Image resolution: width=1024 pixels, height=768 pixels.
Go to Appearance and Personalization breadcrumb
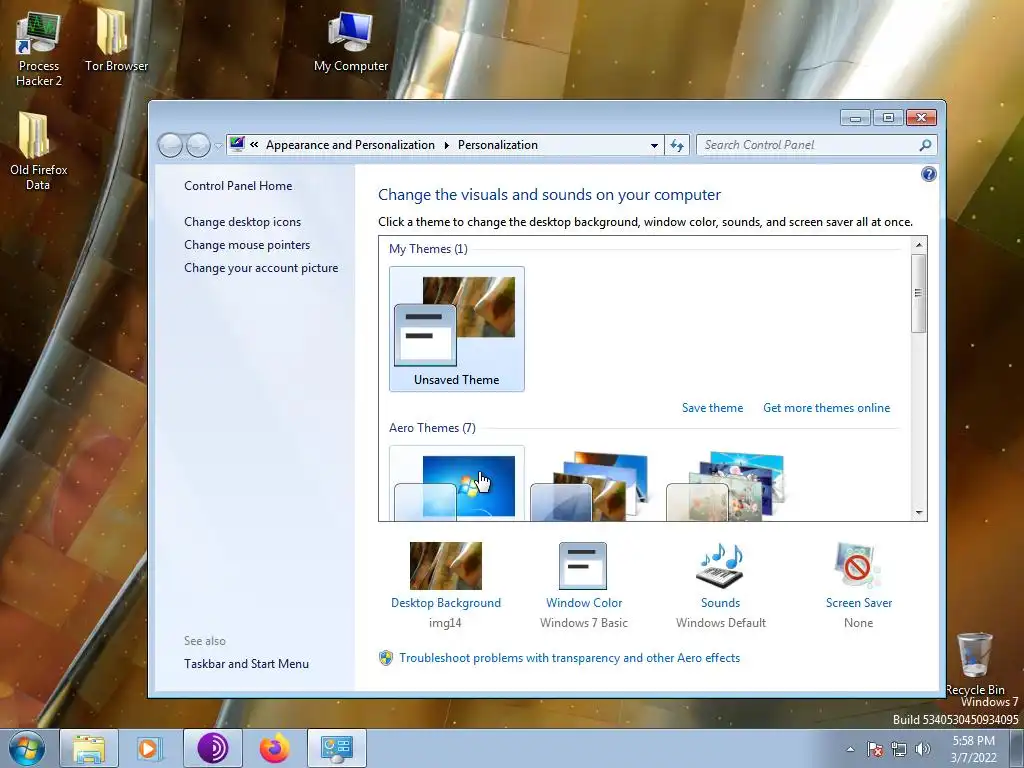click(350, 145)
